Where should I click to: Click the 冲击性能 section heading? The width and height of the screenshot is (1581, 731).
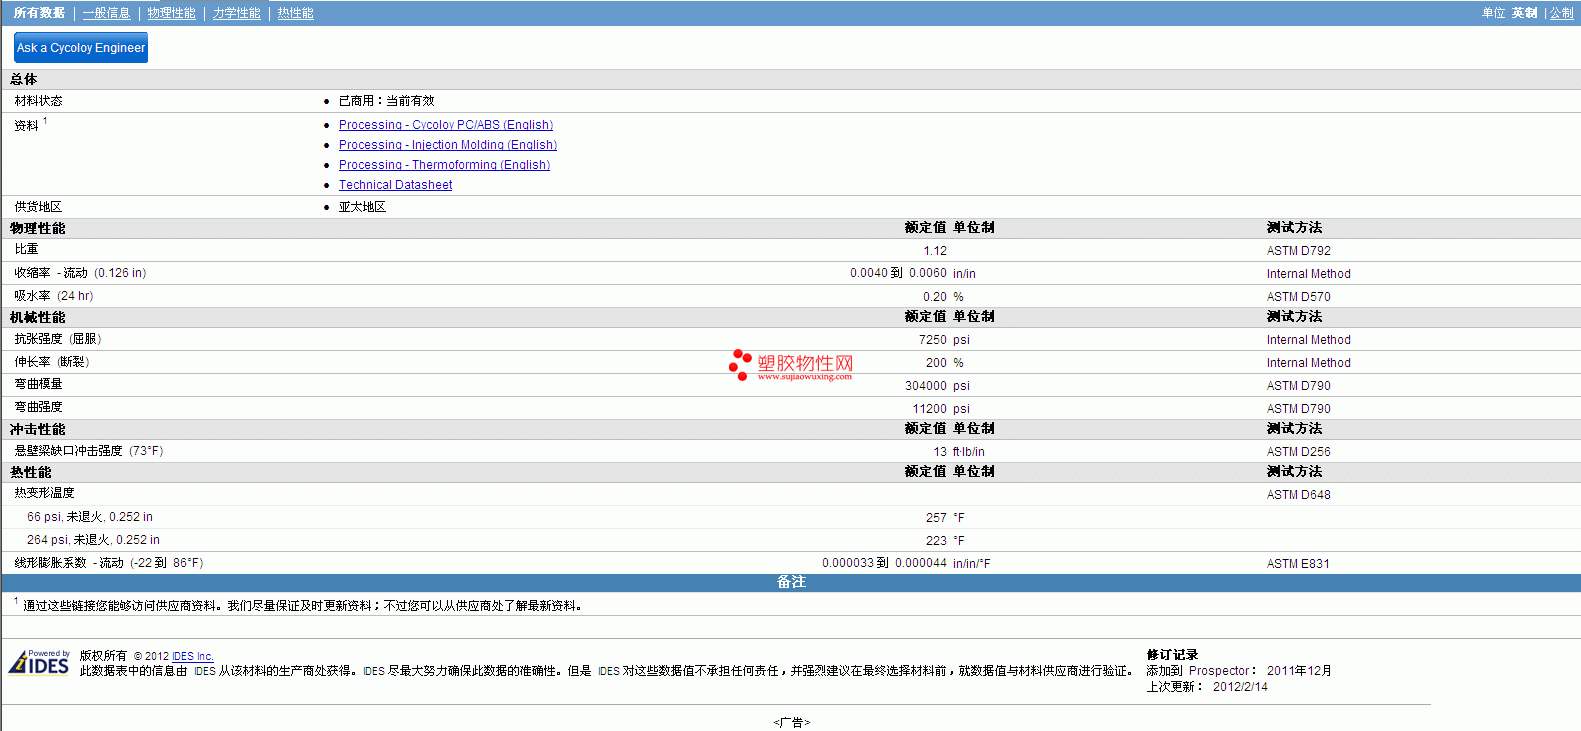[x=38, y=430]
